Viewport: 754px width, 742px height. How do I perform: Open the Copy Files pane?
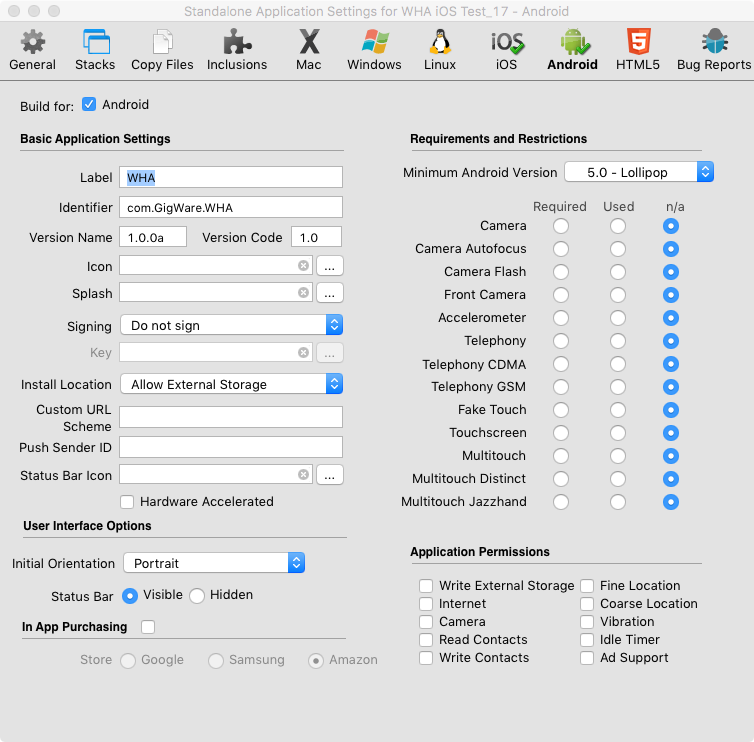tap(162, 50)
